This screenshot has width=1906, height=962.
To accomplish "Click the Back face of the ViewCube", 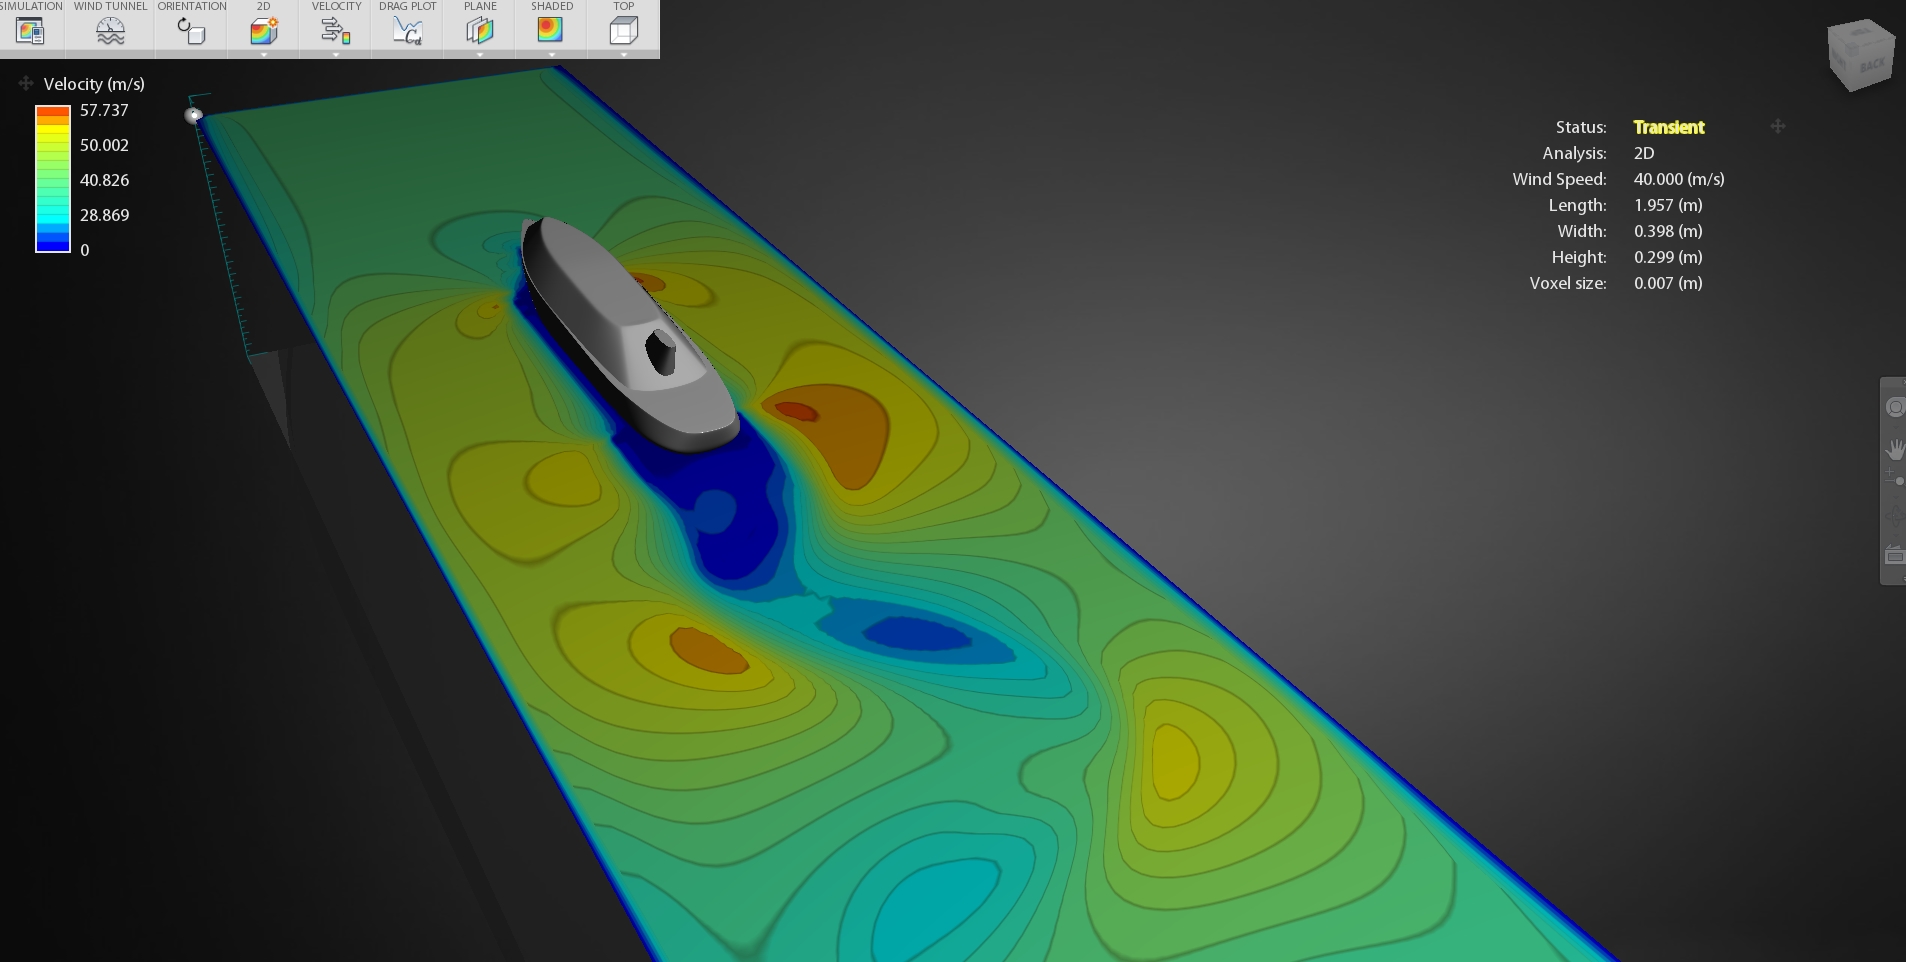I will (x=1871, y=64).
